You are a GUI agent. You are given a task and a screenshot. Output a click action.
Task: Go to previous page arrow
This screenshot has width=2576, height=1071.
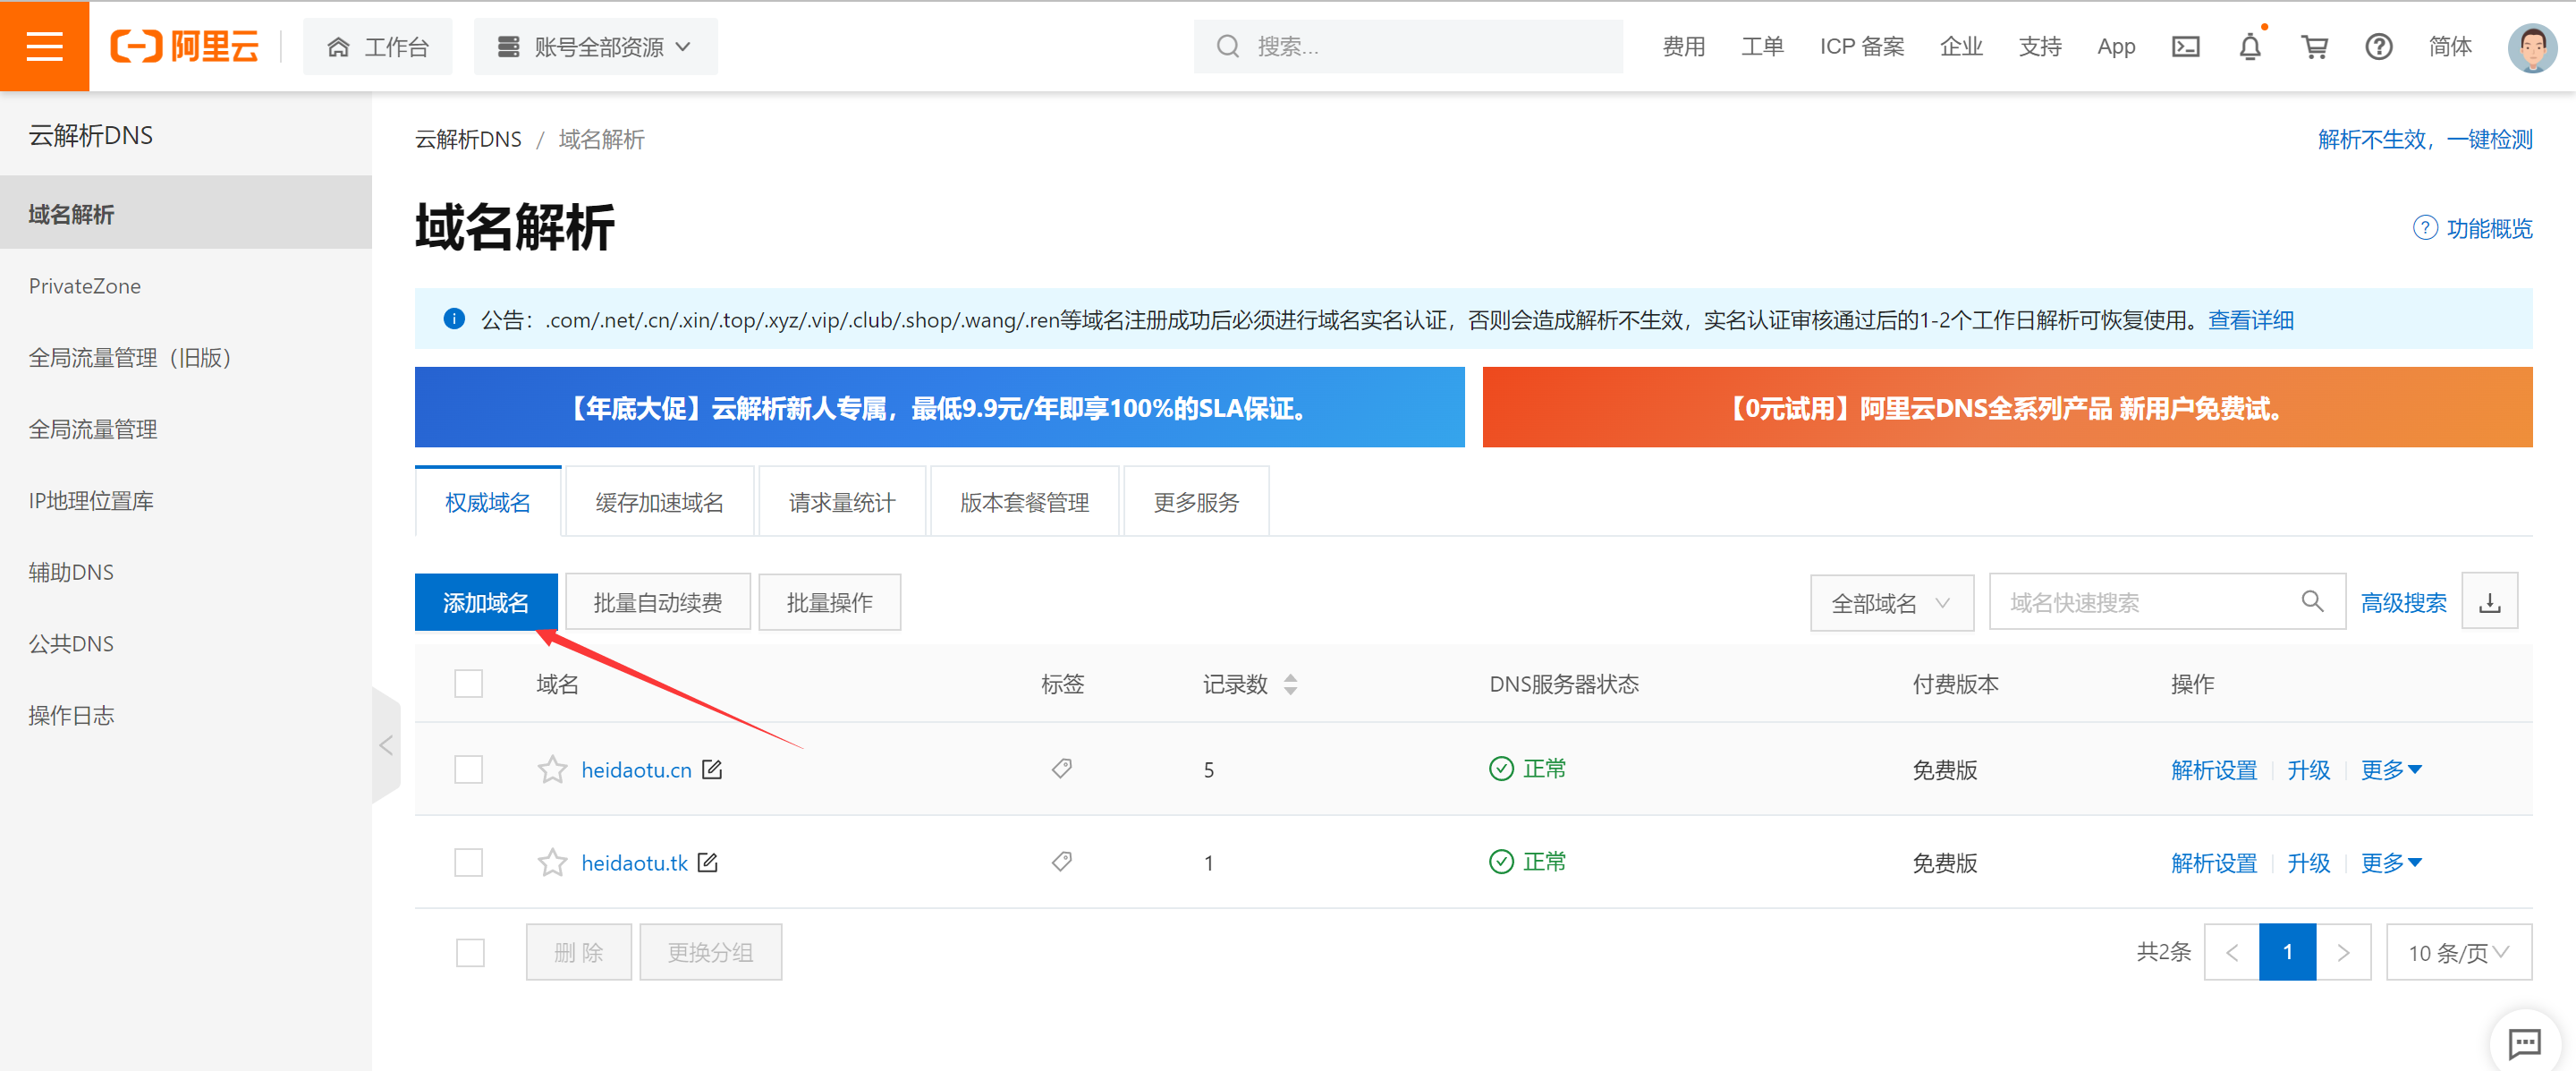click(2231, 952)
